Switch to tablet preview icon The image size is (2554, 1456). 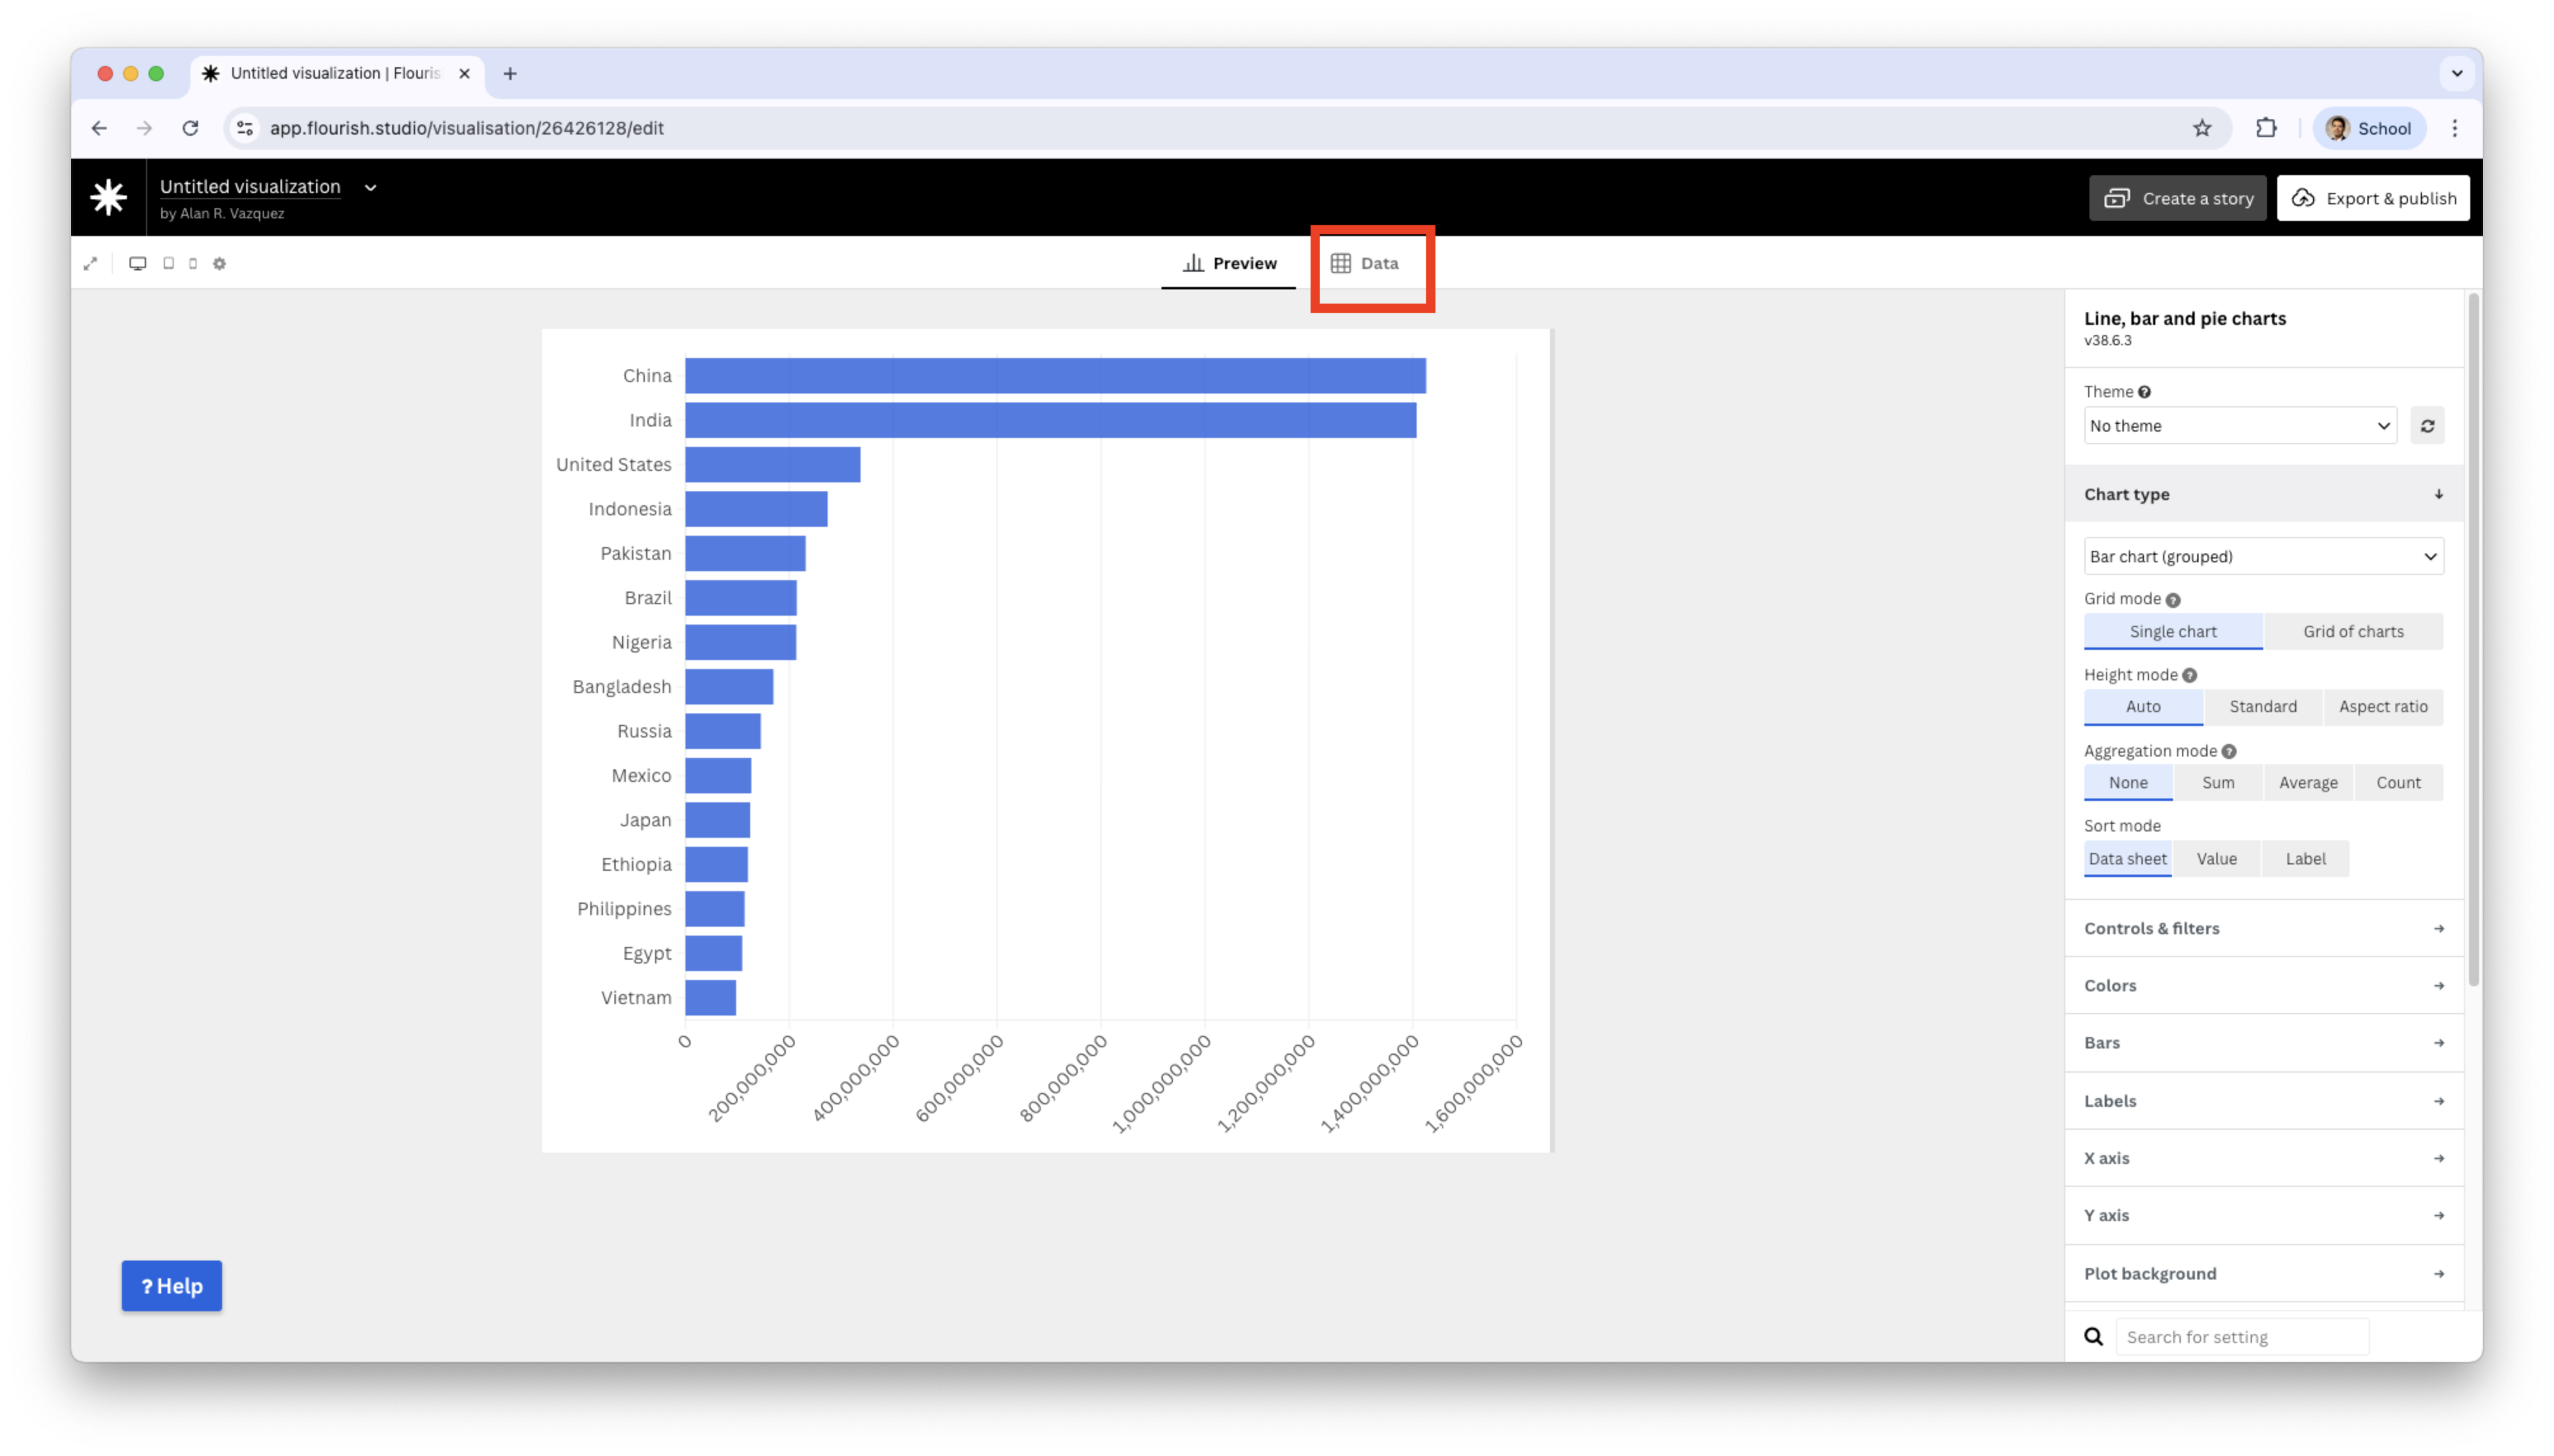pyautogui.click(x=168, y=264)
